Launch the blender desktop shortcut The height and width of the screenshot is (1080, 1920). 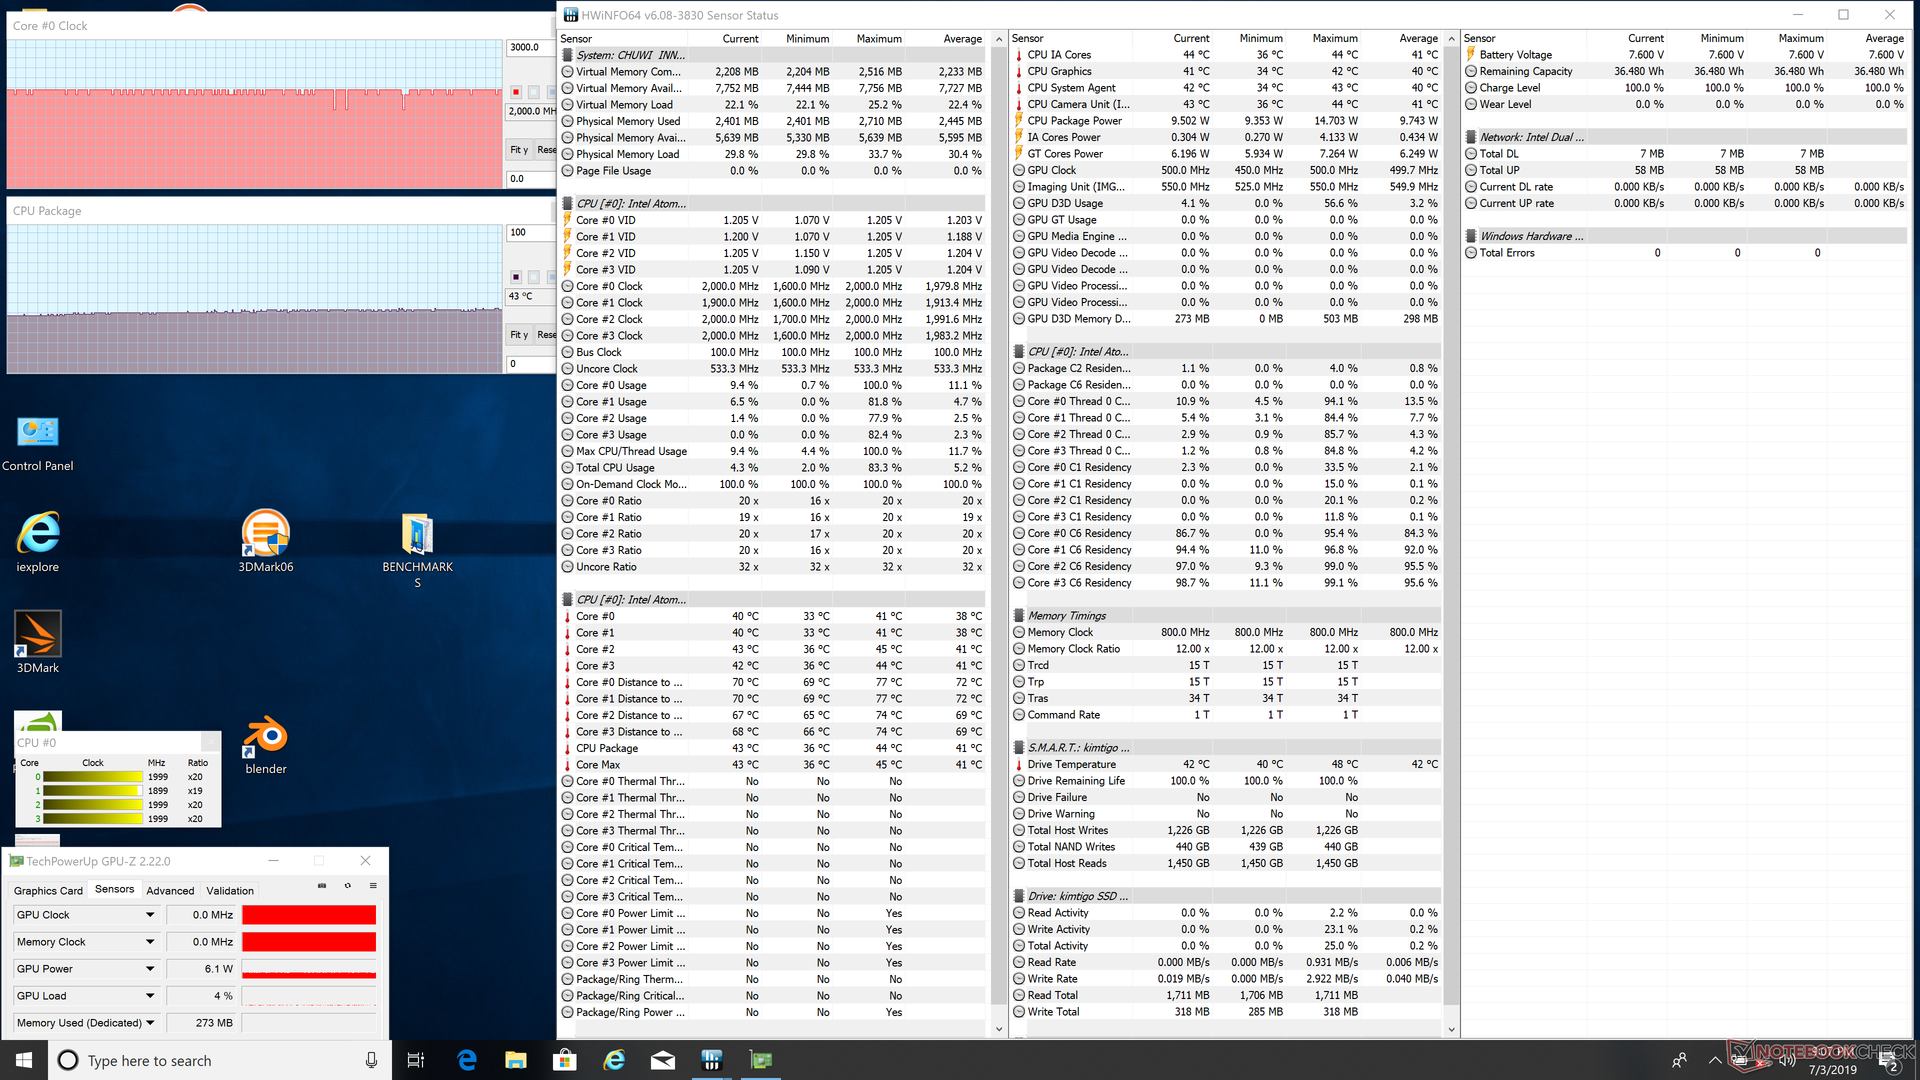pyautogui.click(x=266, y=745)
